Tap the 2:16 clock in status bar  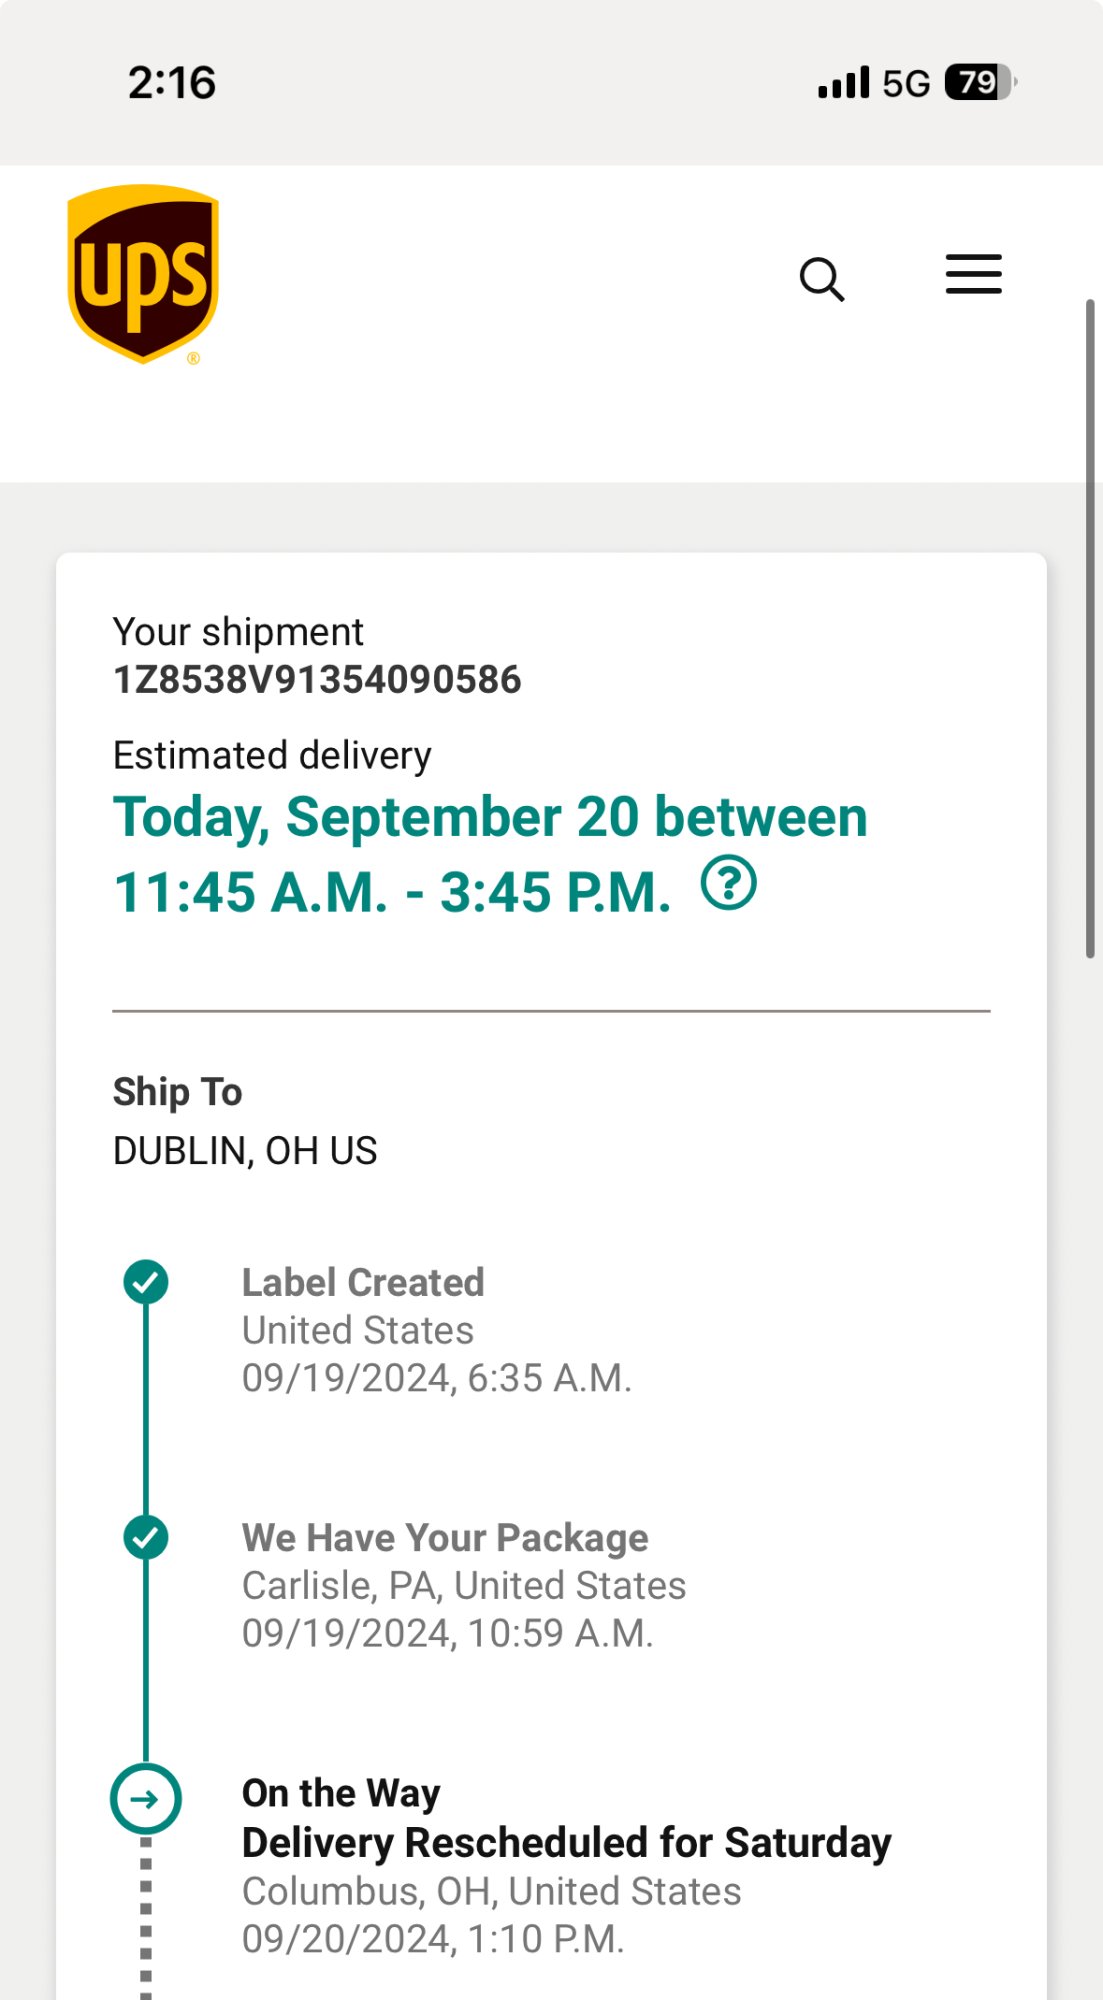(172, 82)
